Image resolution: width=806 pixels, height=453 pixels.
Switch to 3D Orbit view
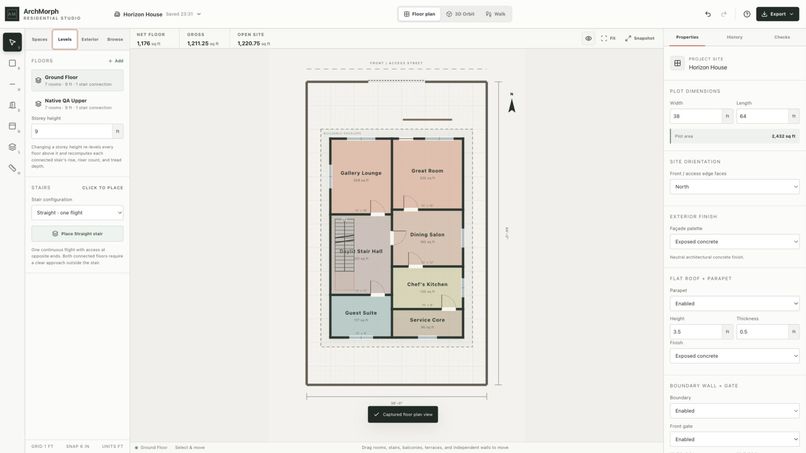coord(460,14)
